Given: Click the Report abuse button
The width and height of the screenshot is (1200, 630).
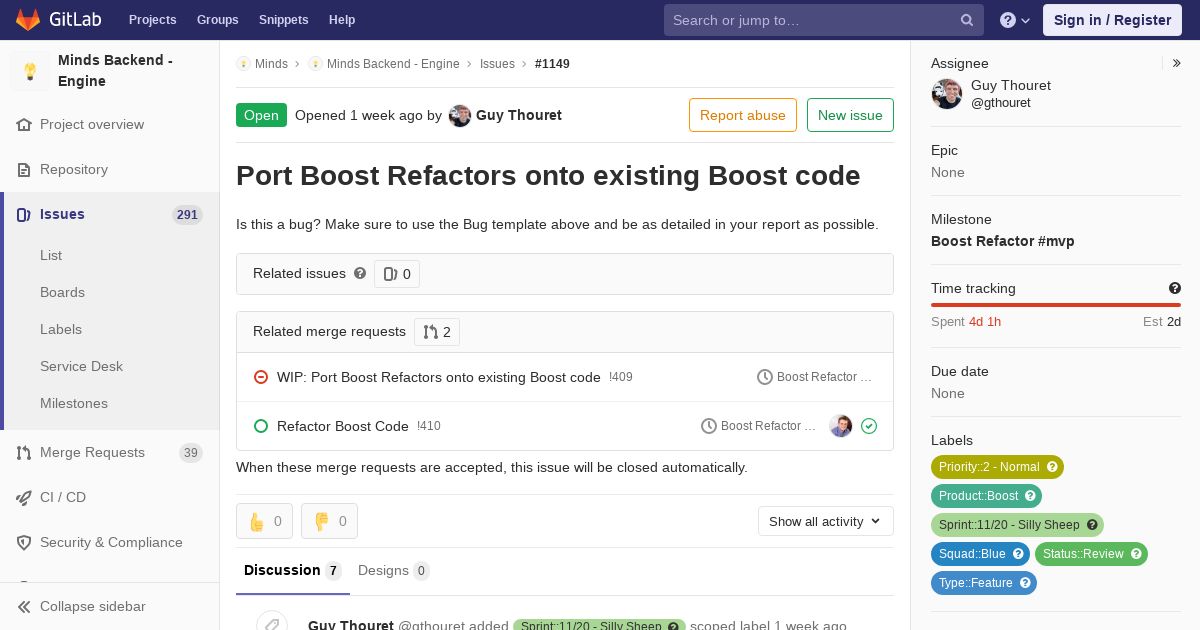Looking at the screenshot, I should pyautogui.click(x=743, y=115).
